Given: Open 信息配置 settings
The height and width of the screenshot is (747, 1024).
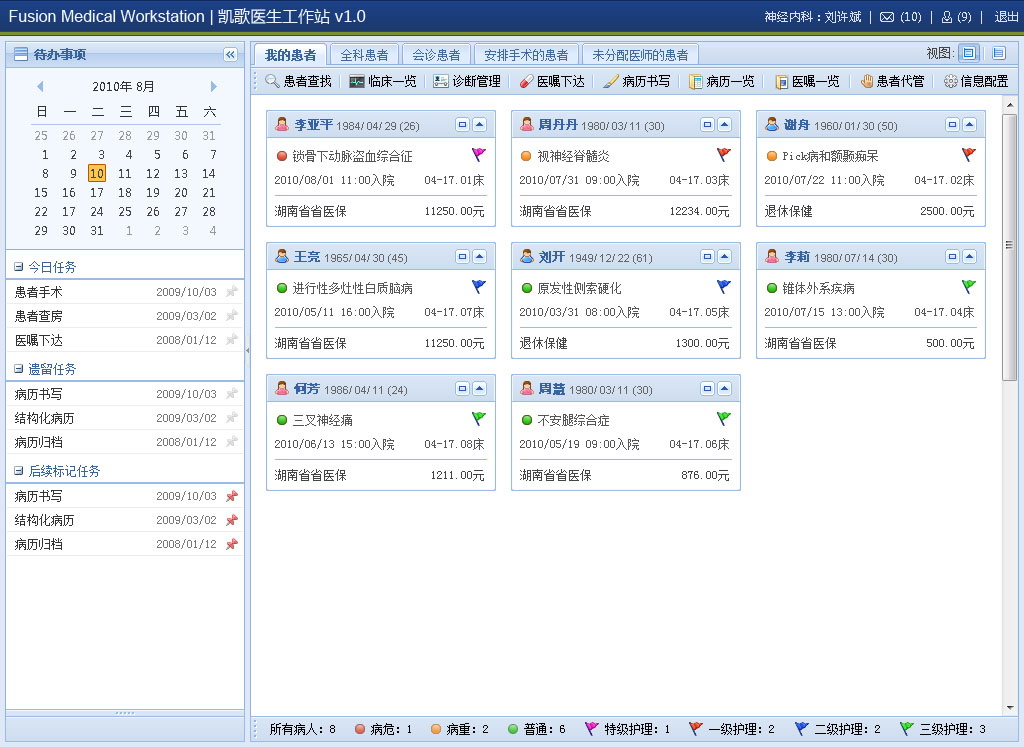Looking at the screenshot, I should (976, 81).
